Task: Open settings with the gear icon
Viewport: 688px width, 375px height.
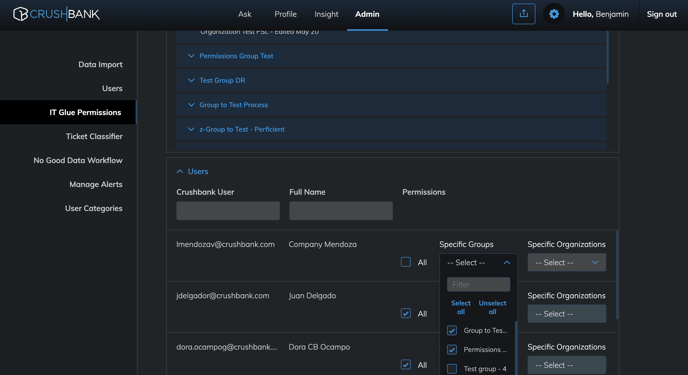Action: click(x=554, y=14)
